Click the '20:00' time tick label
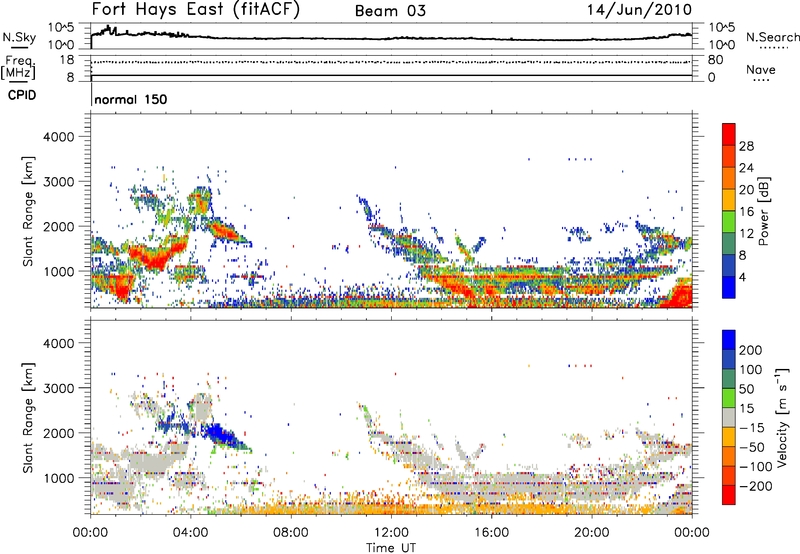Screen dimensions: 800x554 pyautogui.click(x=592, y=533)
